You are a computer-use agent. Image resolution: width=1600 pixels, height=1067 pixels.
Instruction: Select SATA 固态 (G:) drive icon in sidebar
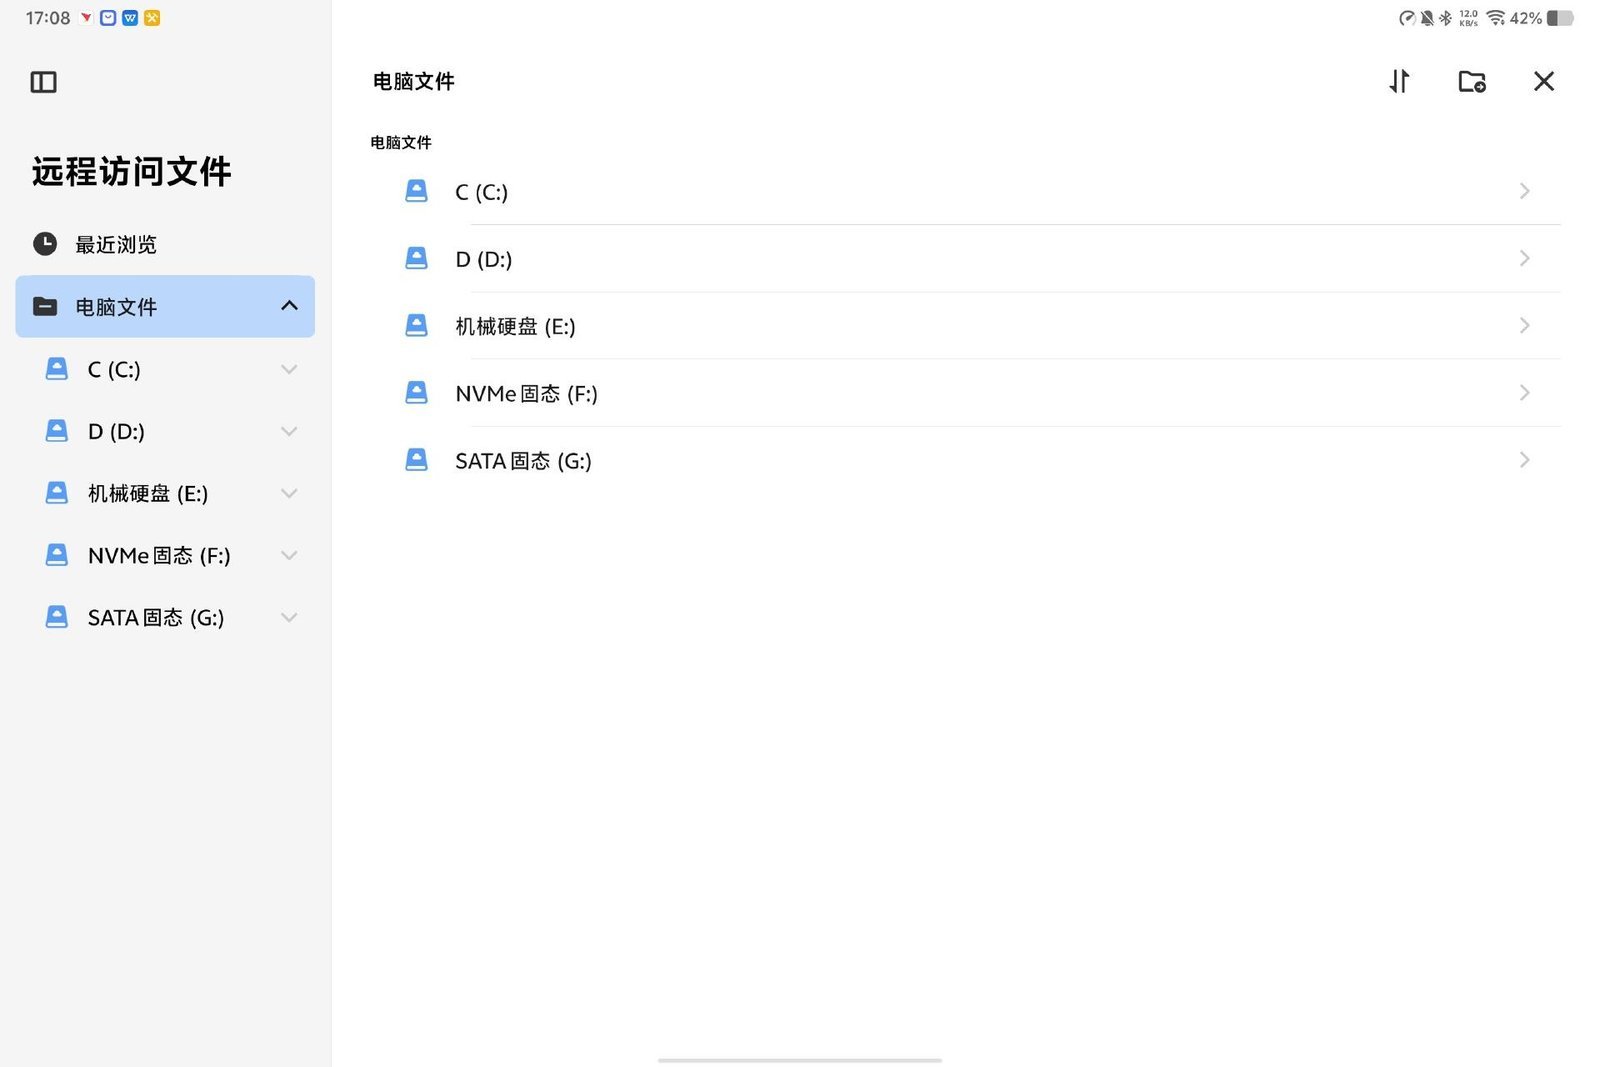(57, 617)
